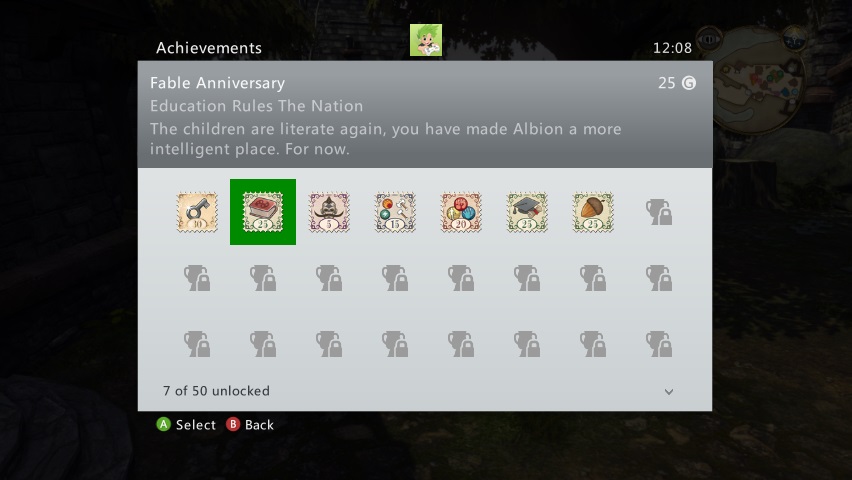Viewport: 852px width, 480px height.
Task: Open the mustache helmet achievement stamp
Action: 329,212
